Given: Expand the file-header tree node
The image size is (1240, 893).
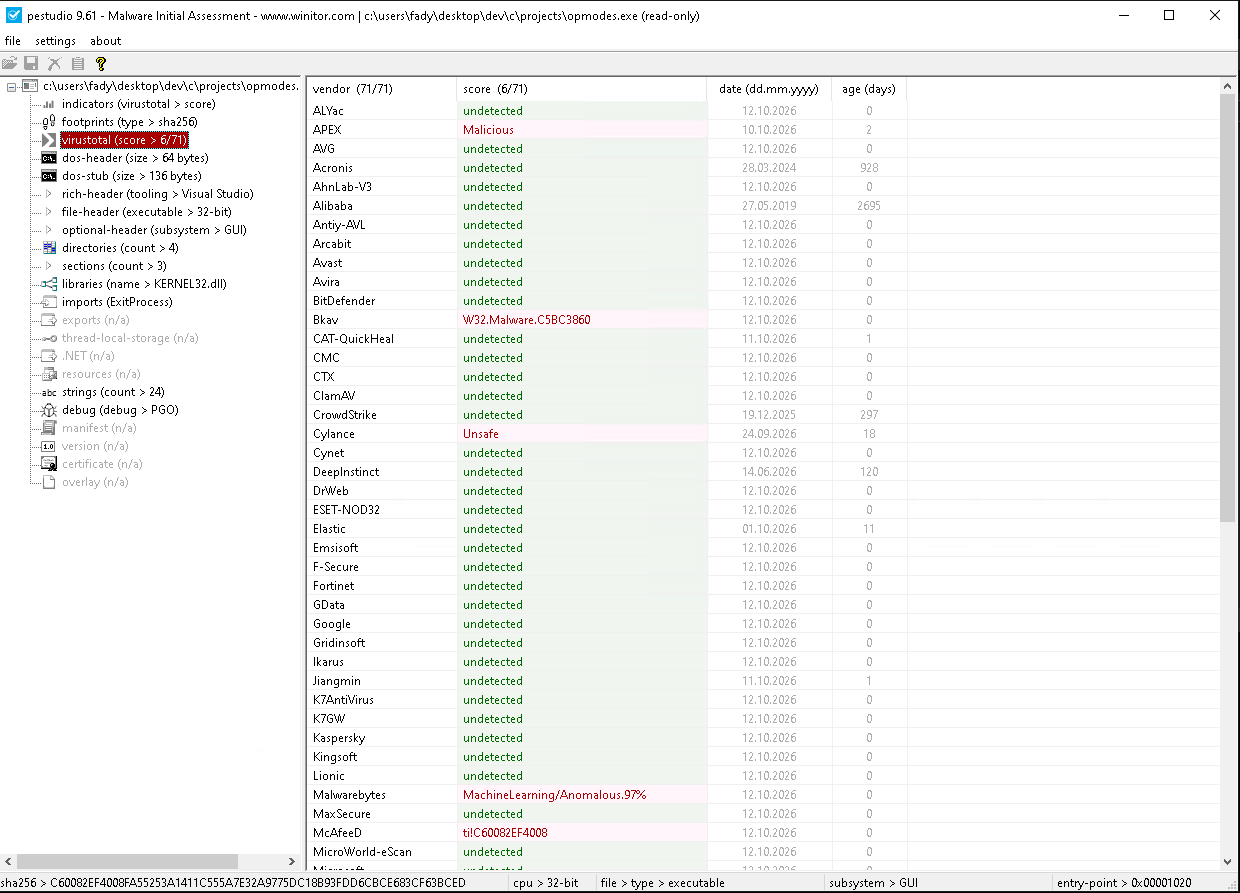Looking at the screenshot, I should 49,212.
